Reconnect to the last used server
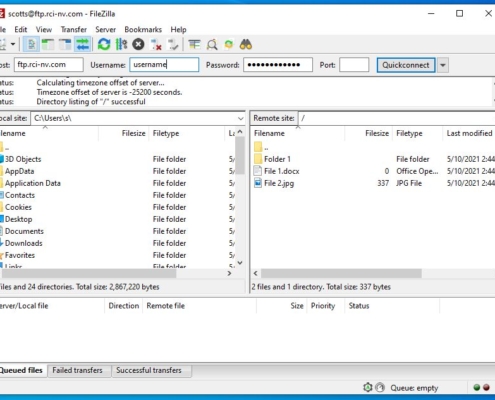 173,44
